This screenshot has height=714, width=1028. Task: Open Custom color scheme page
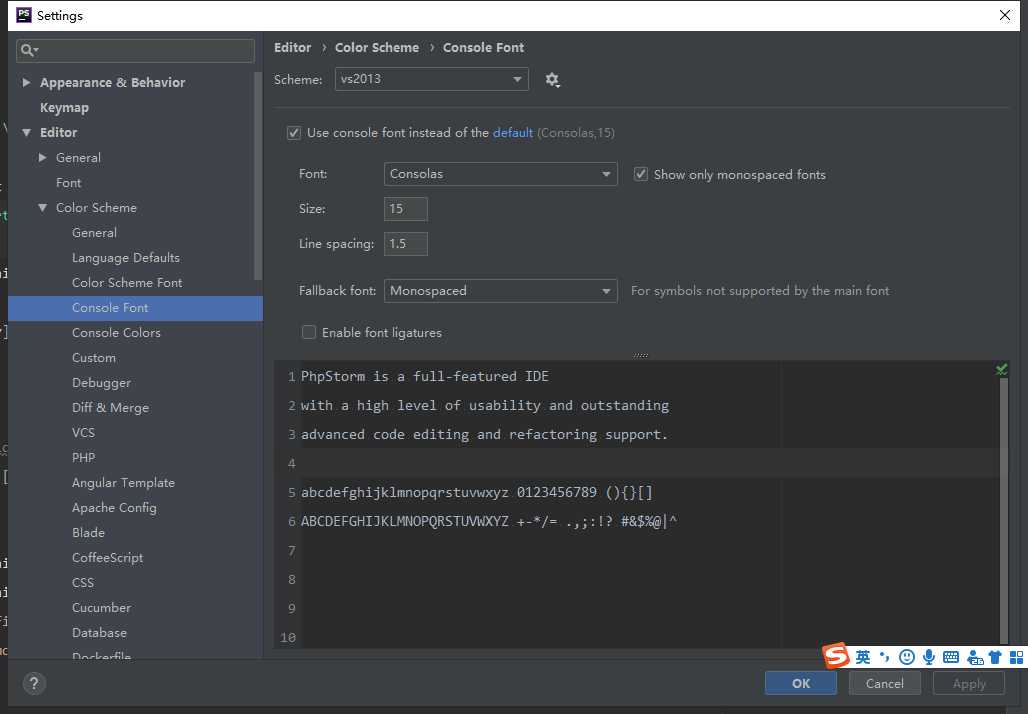coord(94,358)
